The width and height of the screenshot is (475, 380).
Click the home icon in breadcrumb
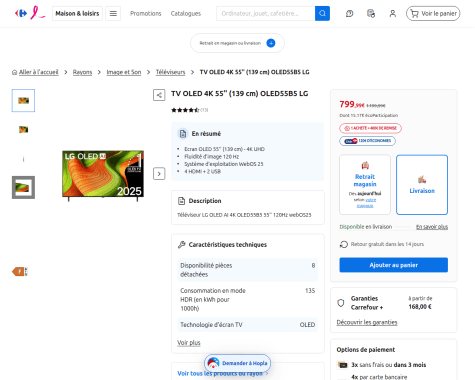pyautogui.click(x=14, y=72)
